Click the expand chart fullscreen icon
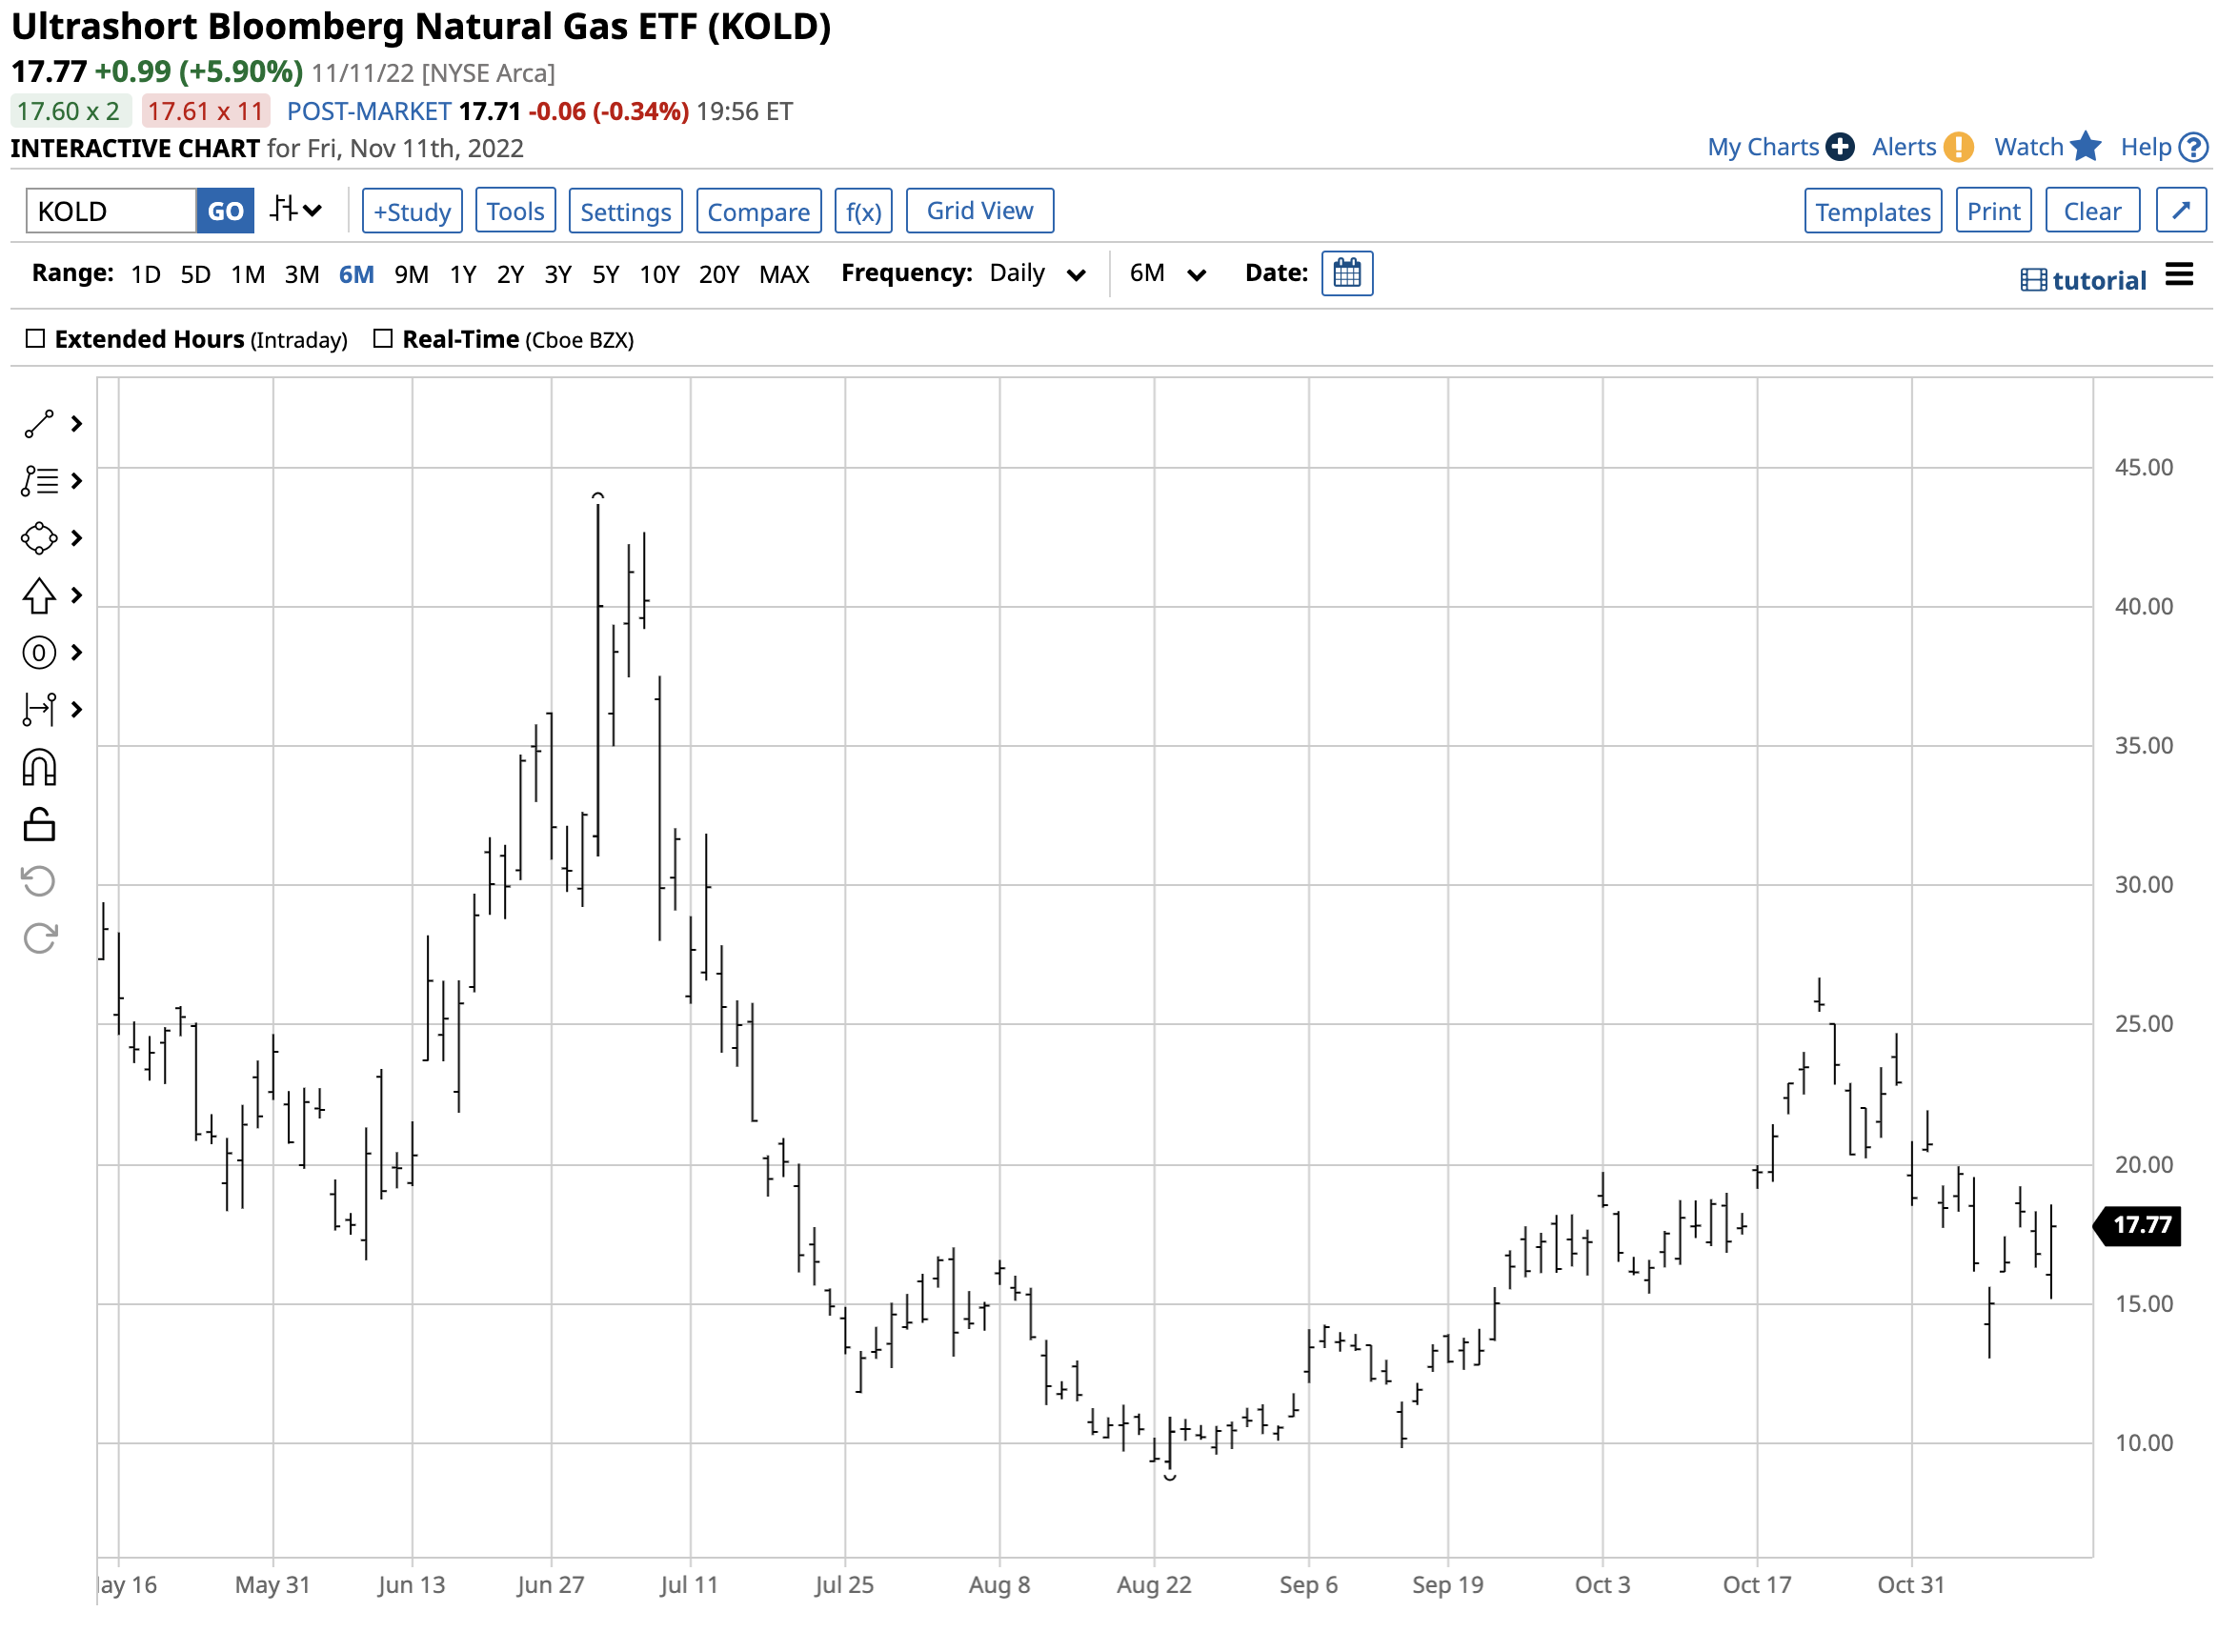Image resolution: width=2218 pixels, height=1652 pixels. (2180, 211)
